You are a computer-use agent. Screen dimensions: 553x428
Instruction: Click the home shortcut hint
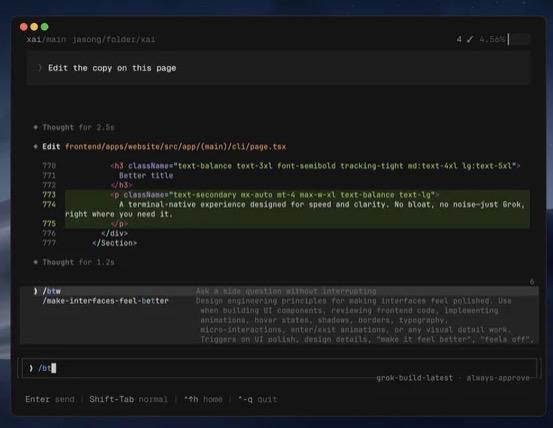click(203, 399)
